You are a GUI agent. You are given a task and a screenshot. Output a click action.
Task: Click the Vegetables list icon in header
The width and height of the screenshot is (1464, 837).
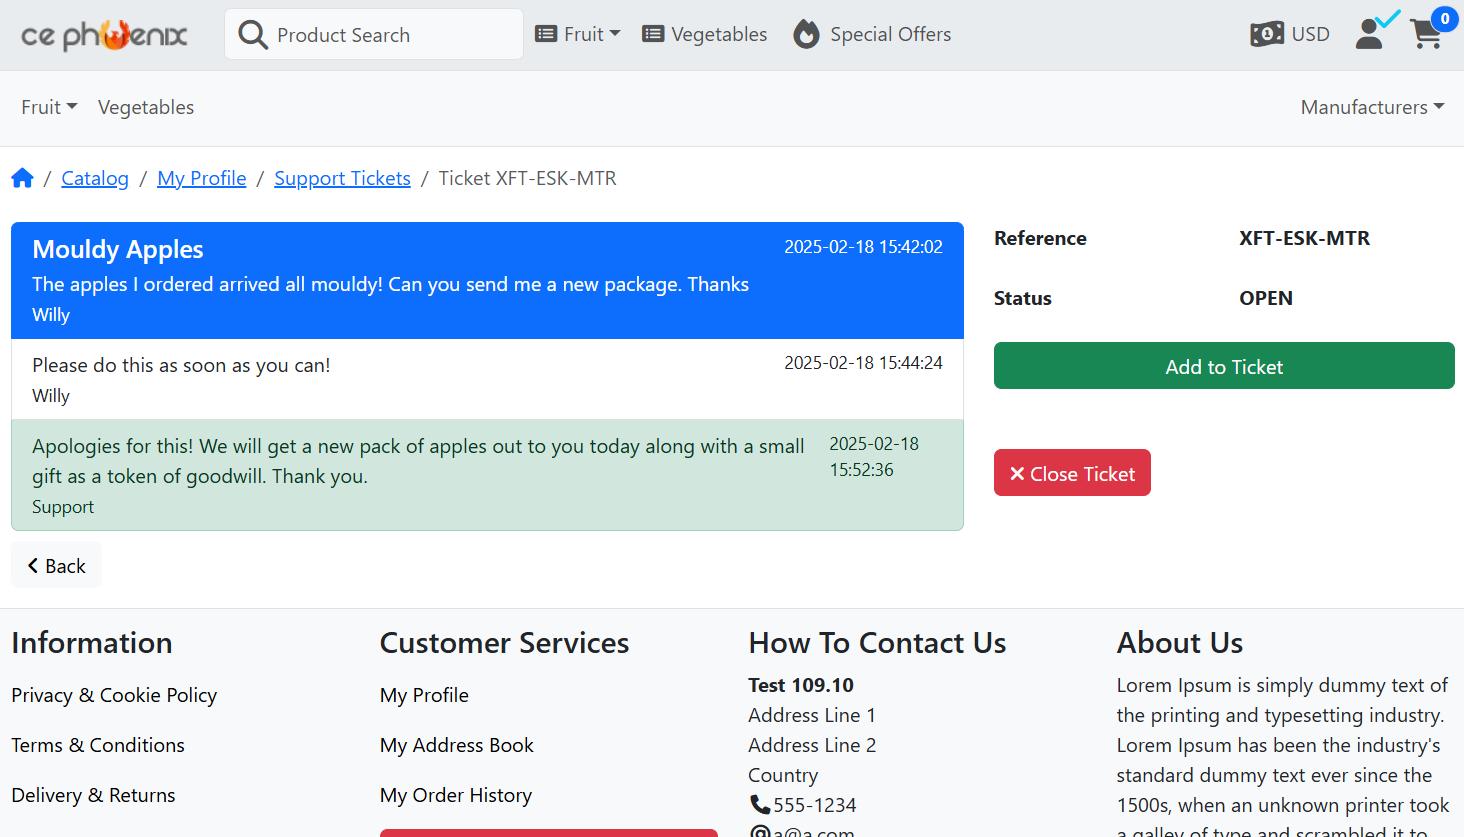653,34
